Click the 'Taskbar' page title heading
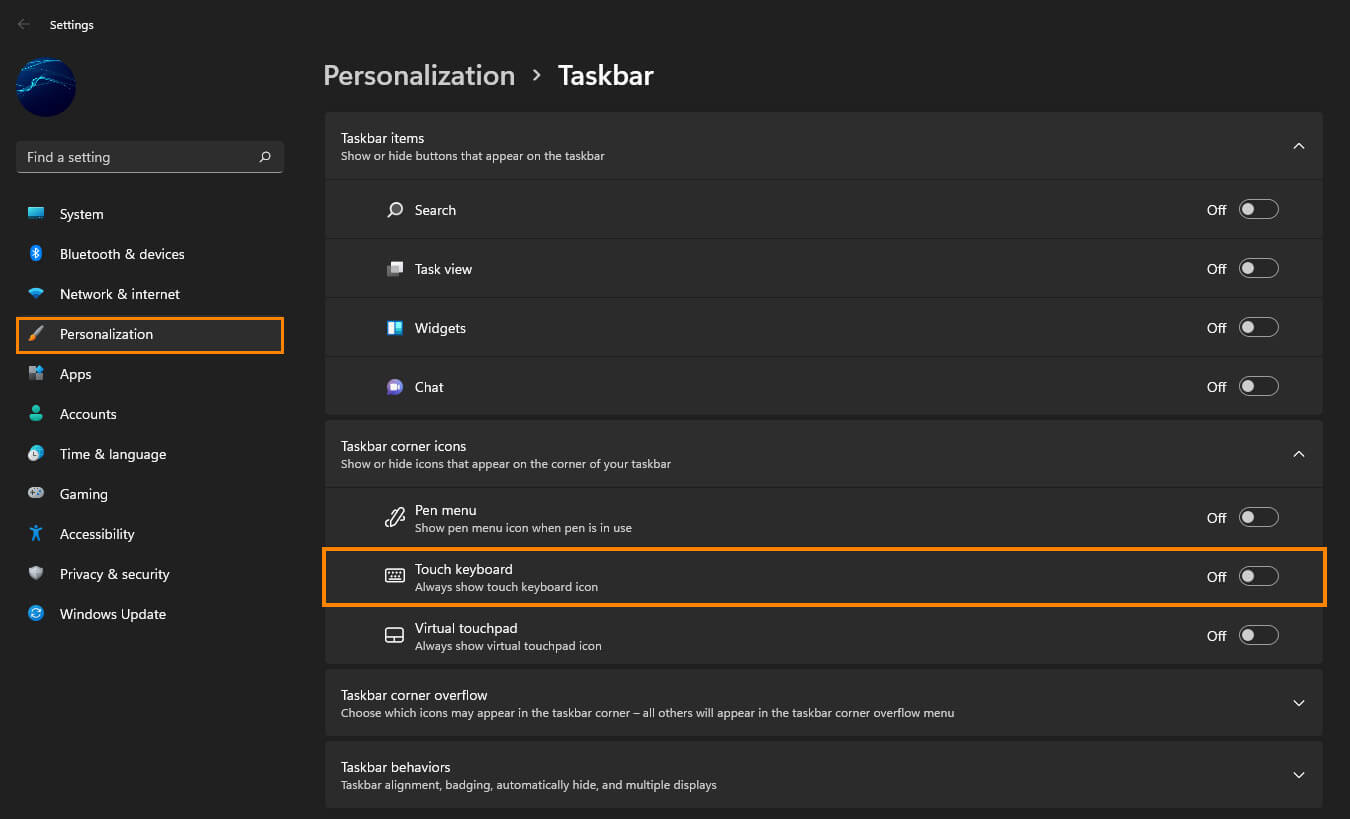Screen dimensions: 1350x819 click(605, 76)
